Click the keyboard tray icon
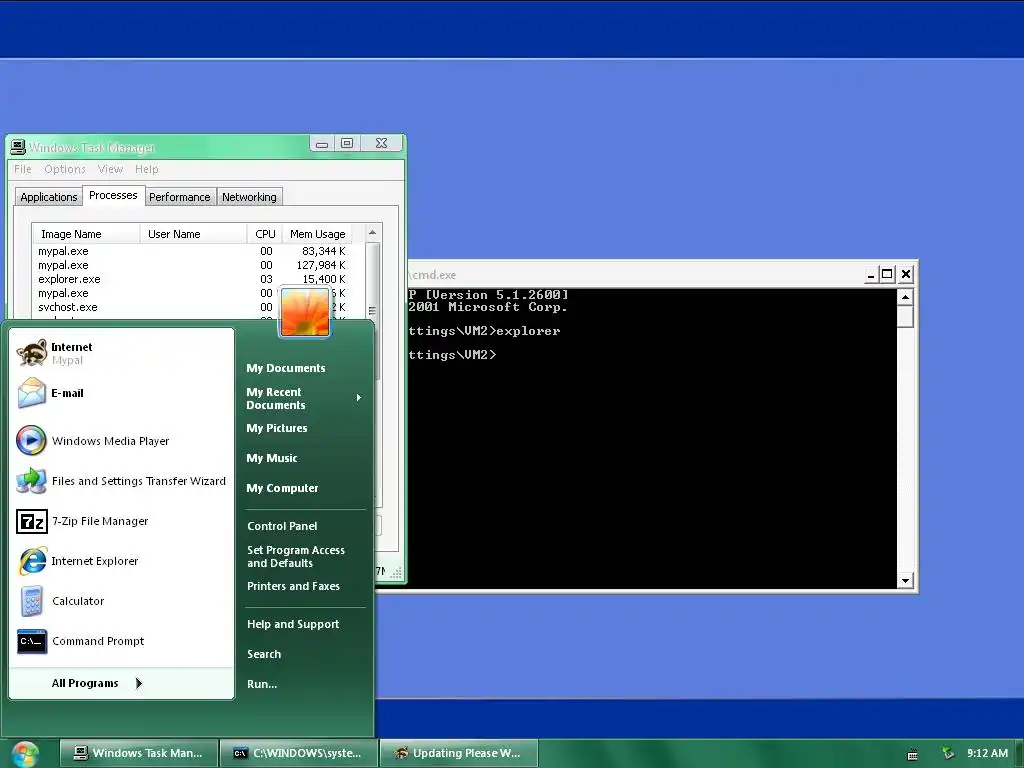Screen dimensions: 1024x768 [x=912, y=754]
